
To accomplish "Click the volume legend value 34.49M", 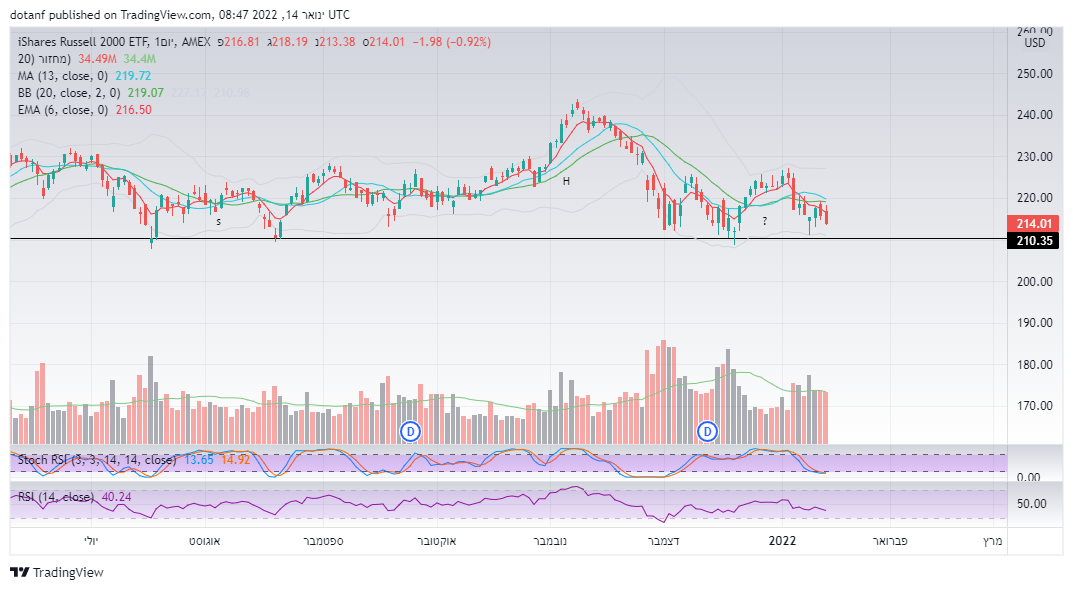I will 97,59.
